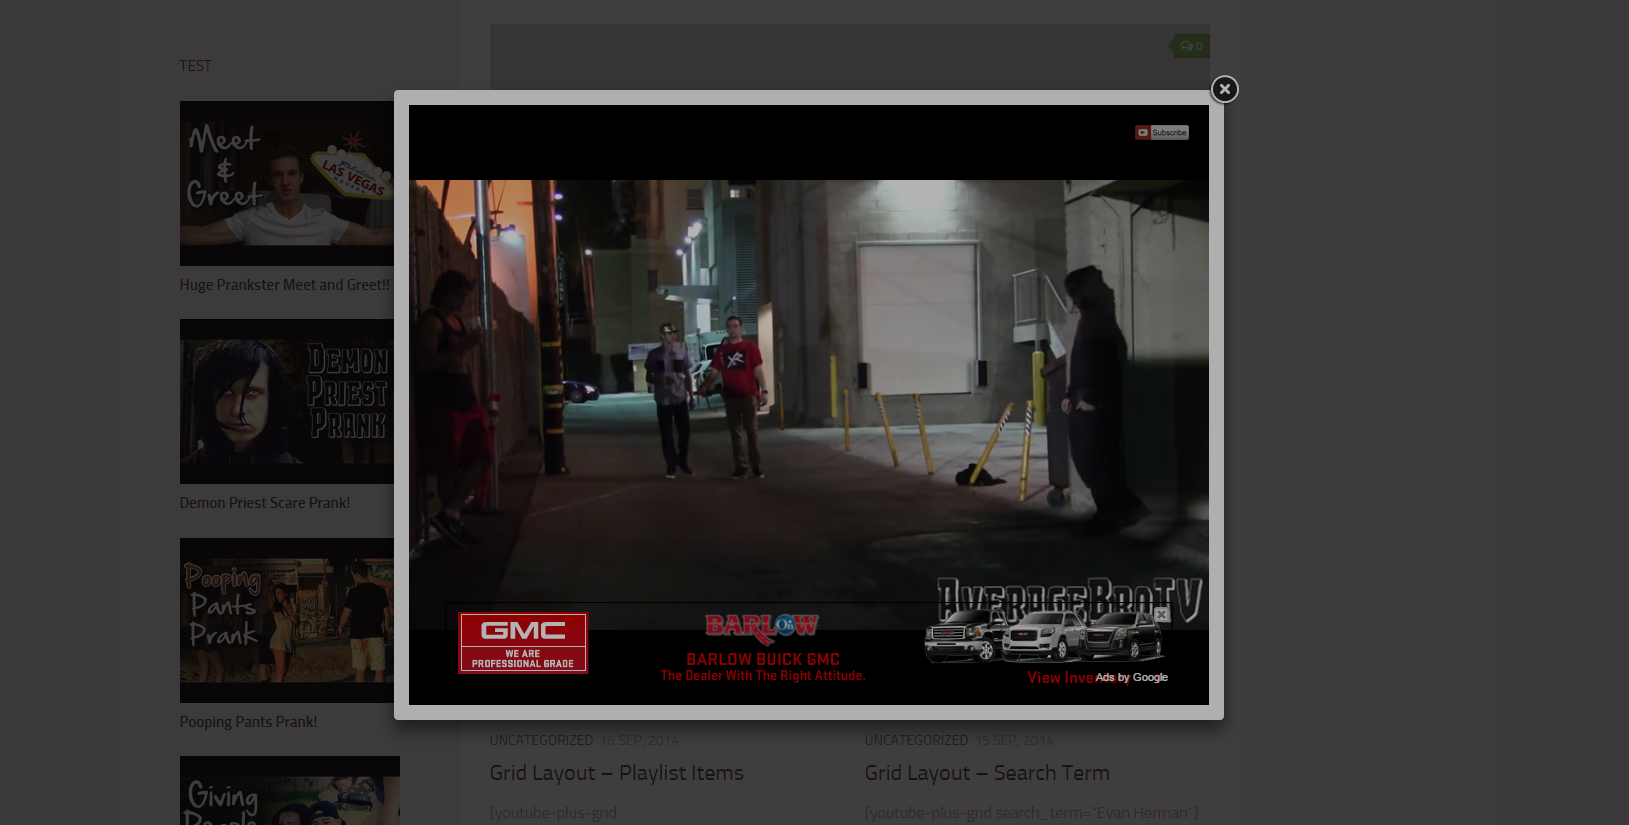This screenshot has height=825, width=1629.
Task: Close the video lightbox popup
Action: click(1224, 89)
